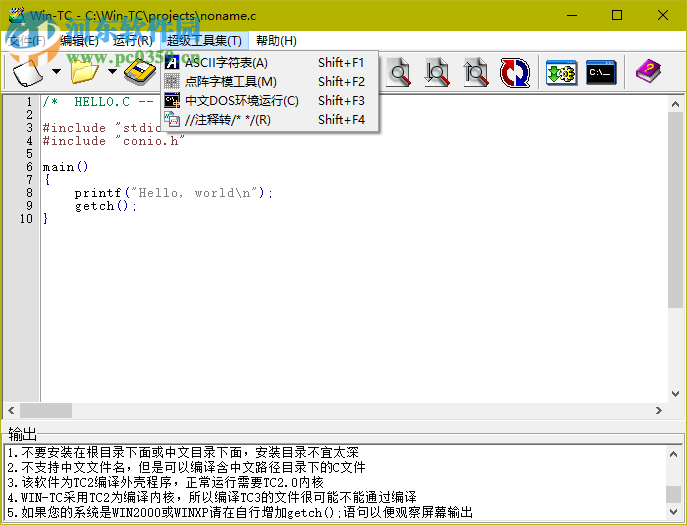
Task: Click the New file toolbar icon
Action: [x=28, y=72]
